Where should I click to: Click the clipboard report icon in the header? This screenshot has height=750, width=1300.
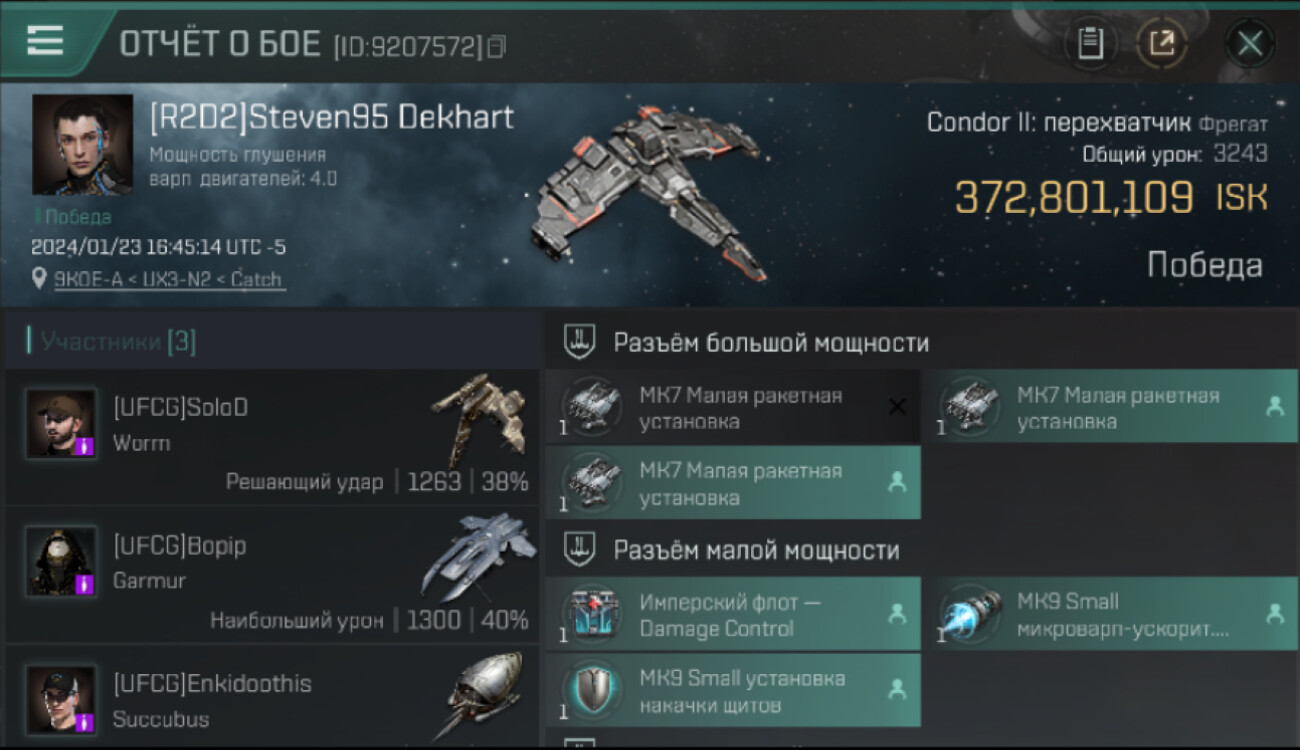click(1090, 43)
